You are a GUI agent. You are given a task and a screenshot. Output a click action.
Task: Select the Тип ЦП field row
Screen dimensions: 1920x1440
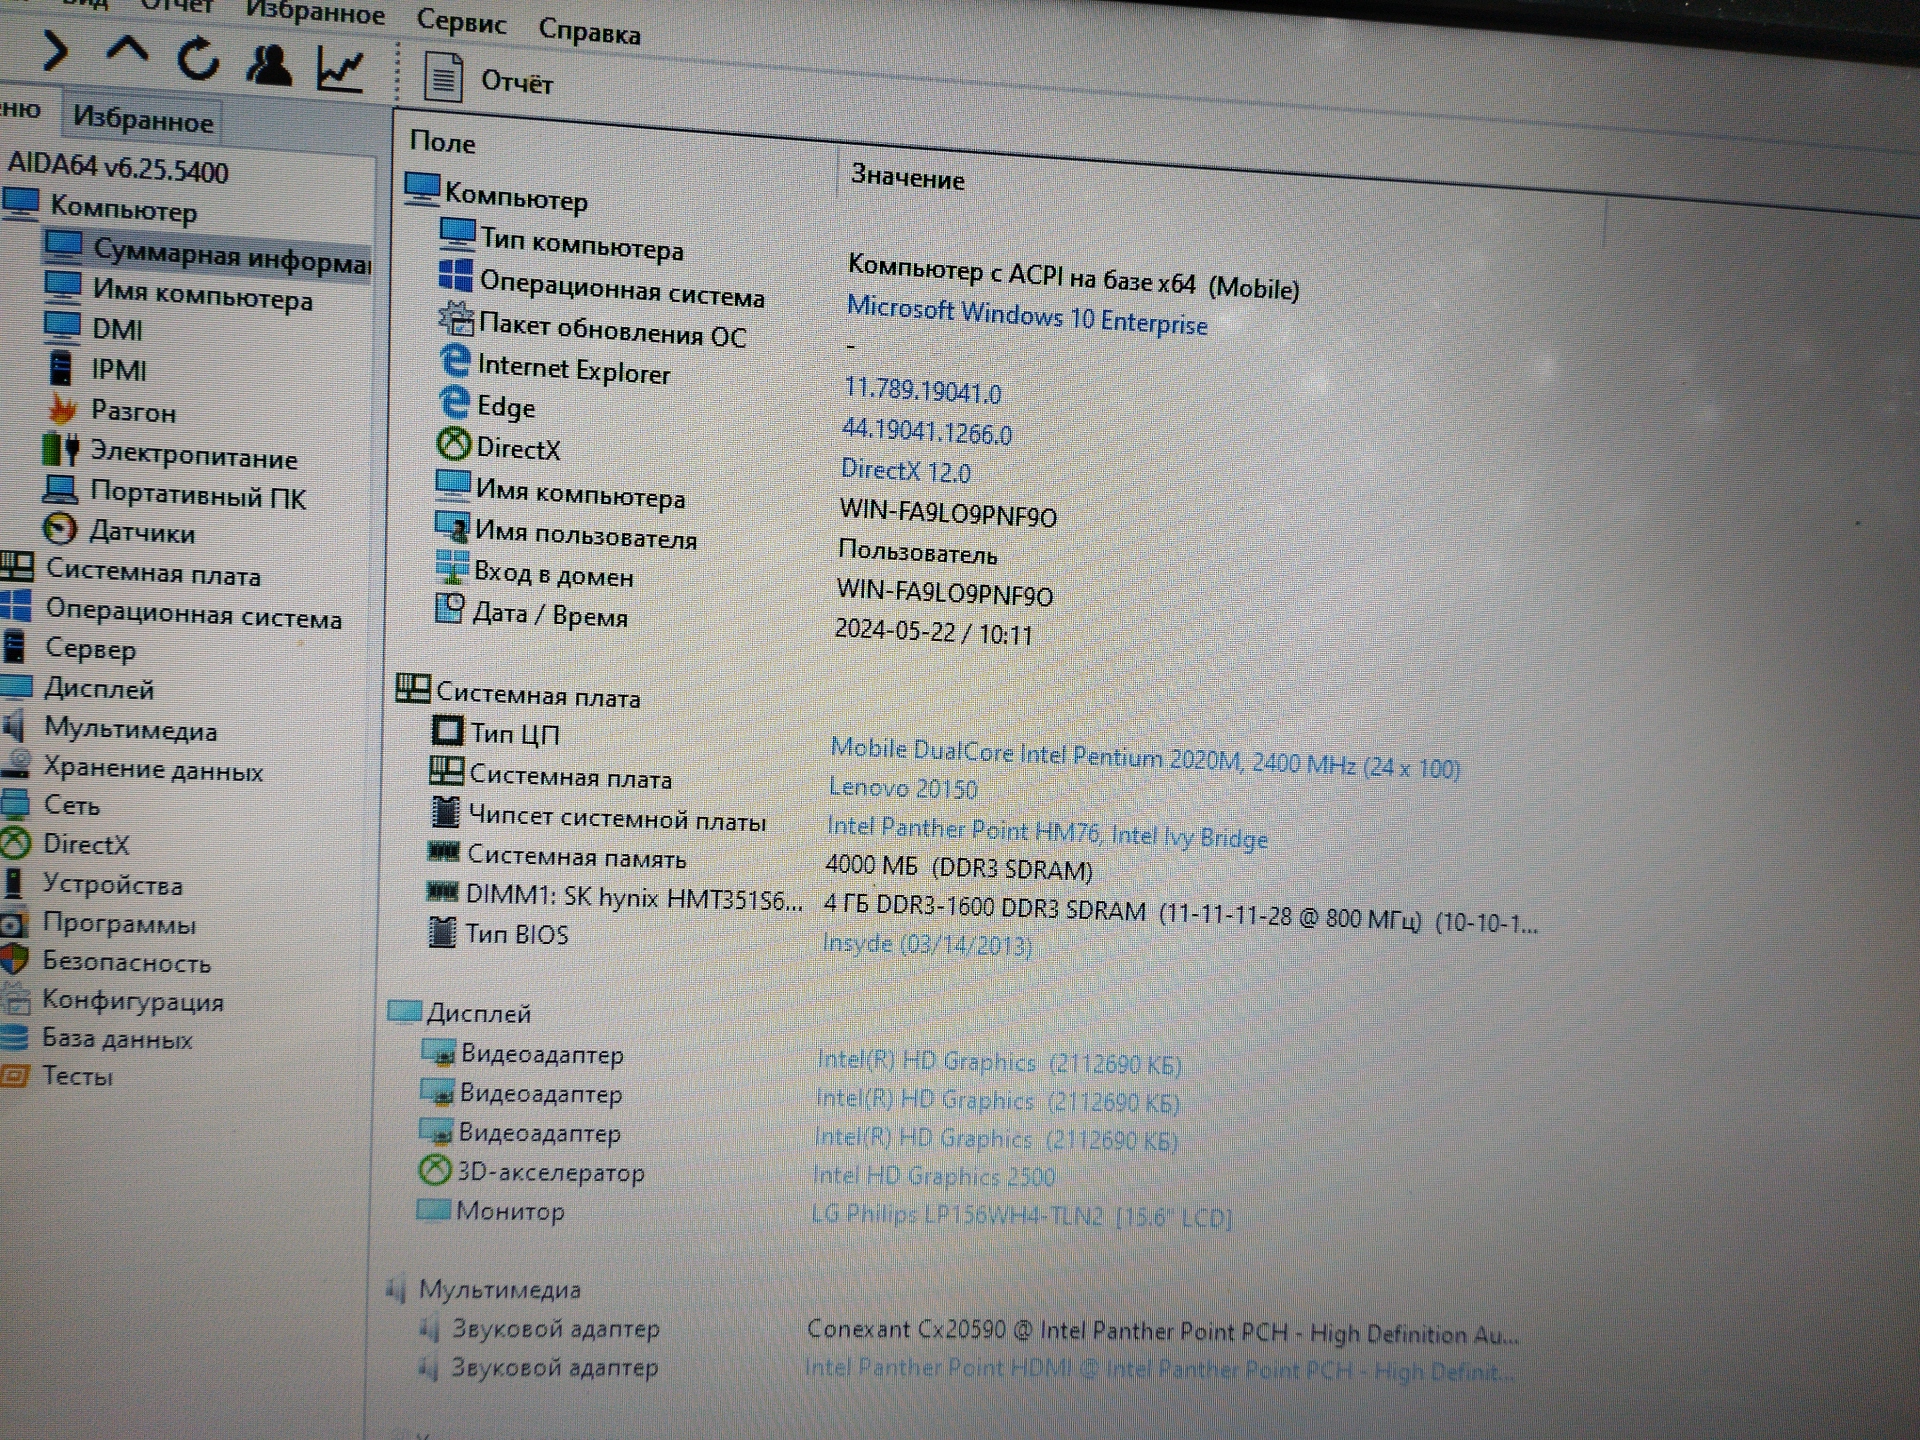pyautogui.click(x=497, y=732)
